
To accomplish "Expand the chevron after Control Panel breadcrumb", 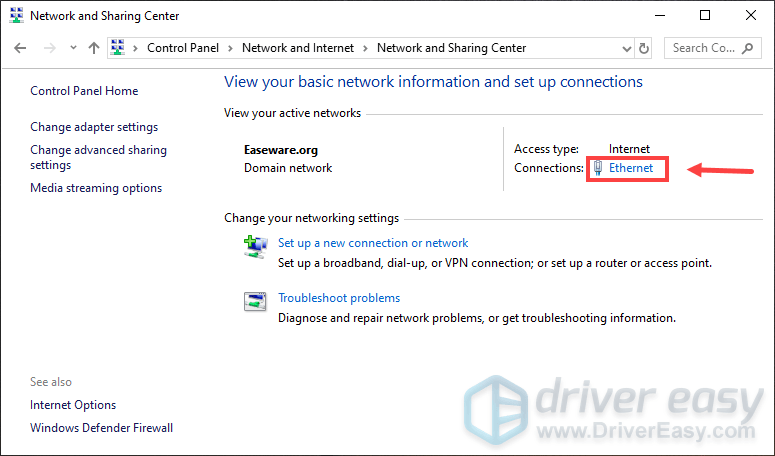I will tap(232, 48).
